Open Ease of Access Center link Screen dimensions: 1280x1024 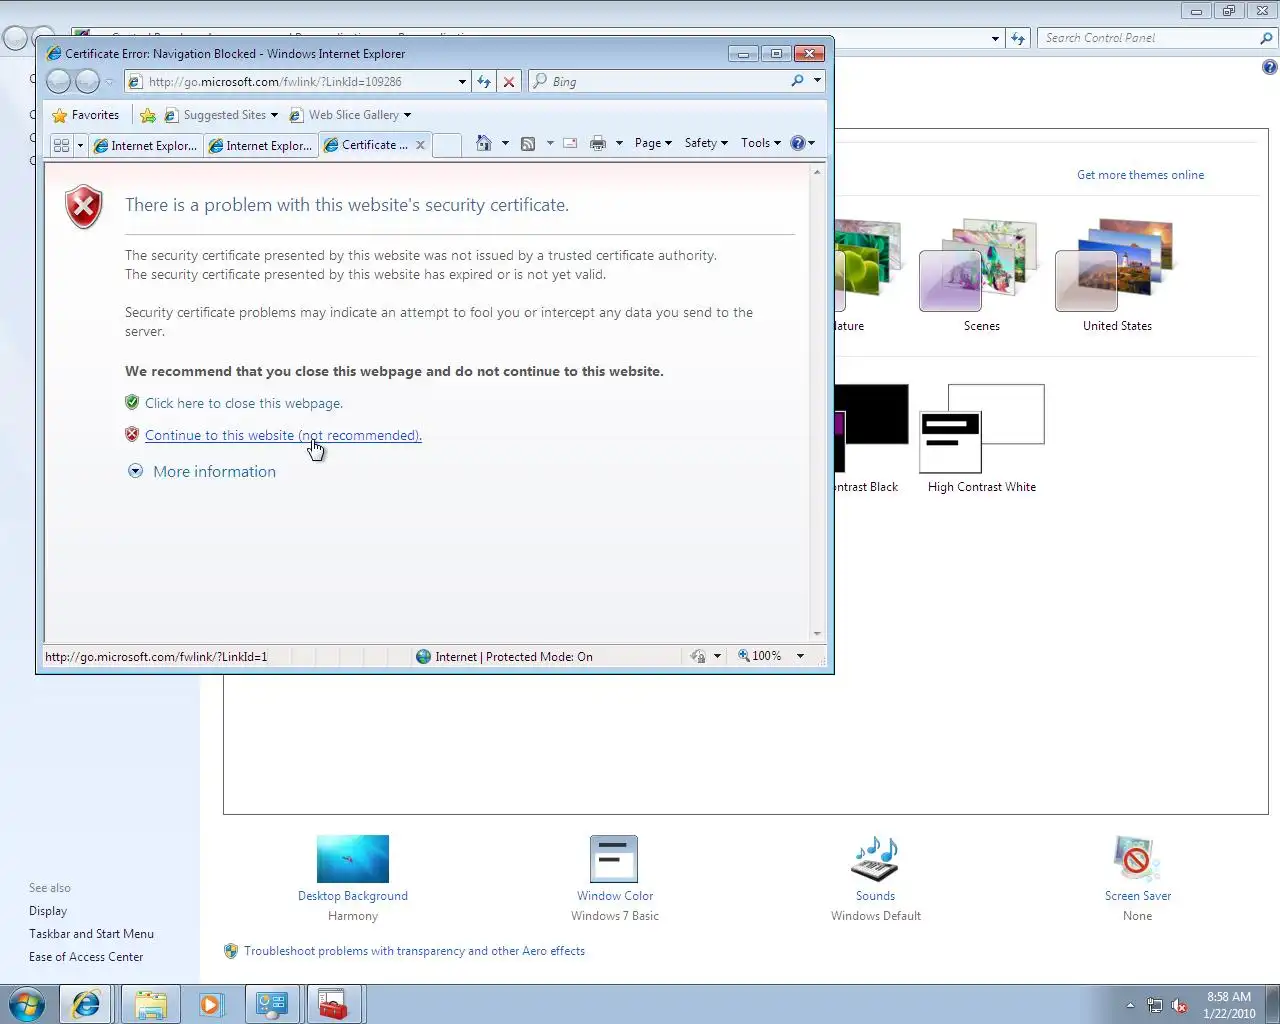click(x=86, y=957)
